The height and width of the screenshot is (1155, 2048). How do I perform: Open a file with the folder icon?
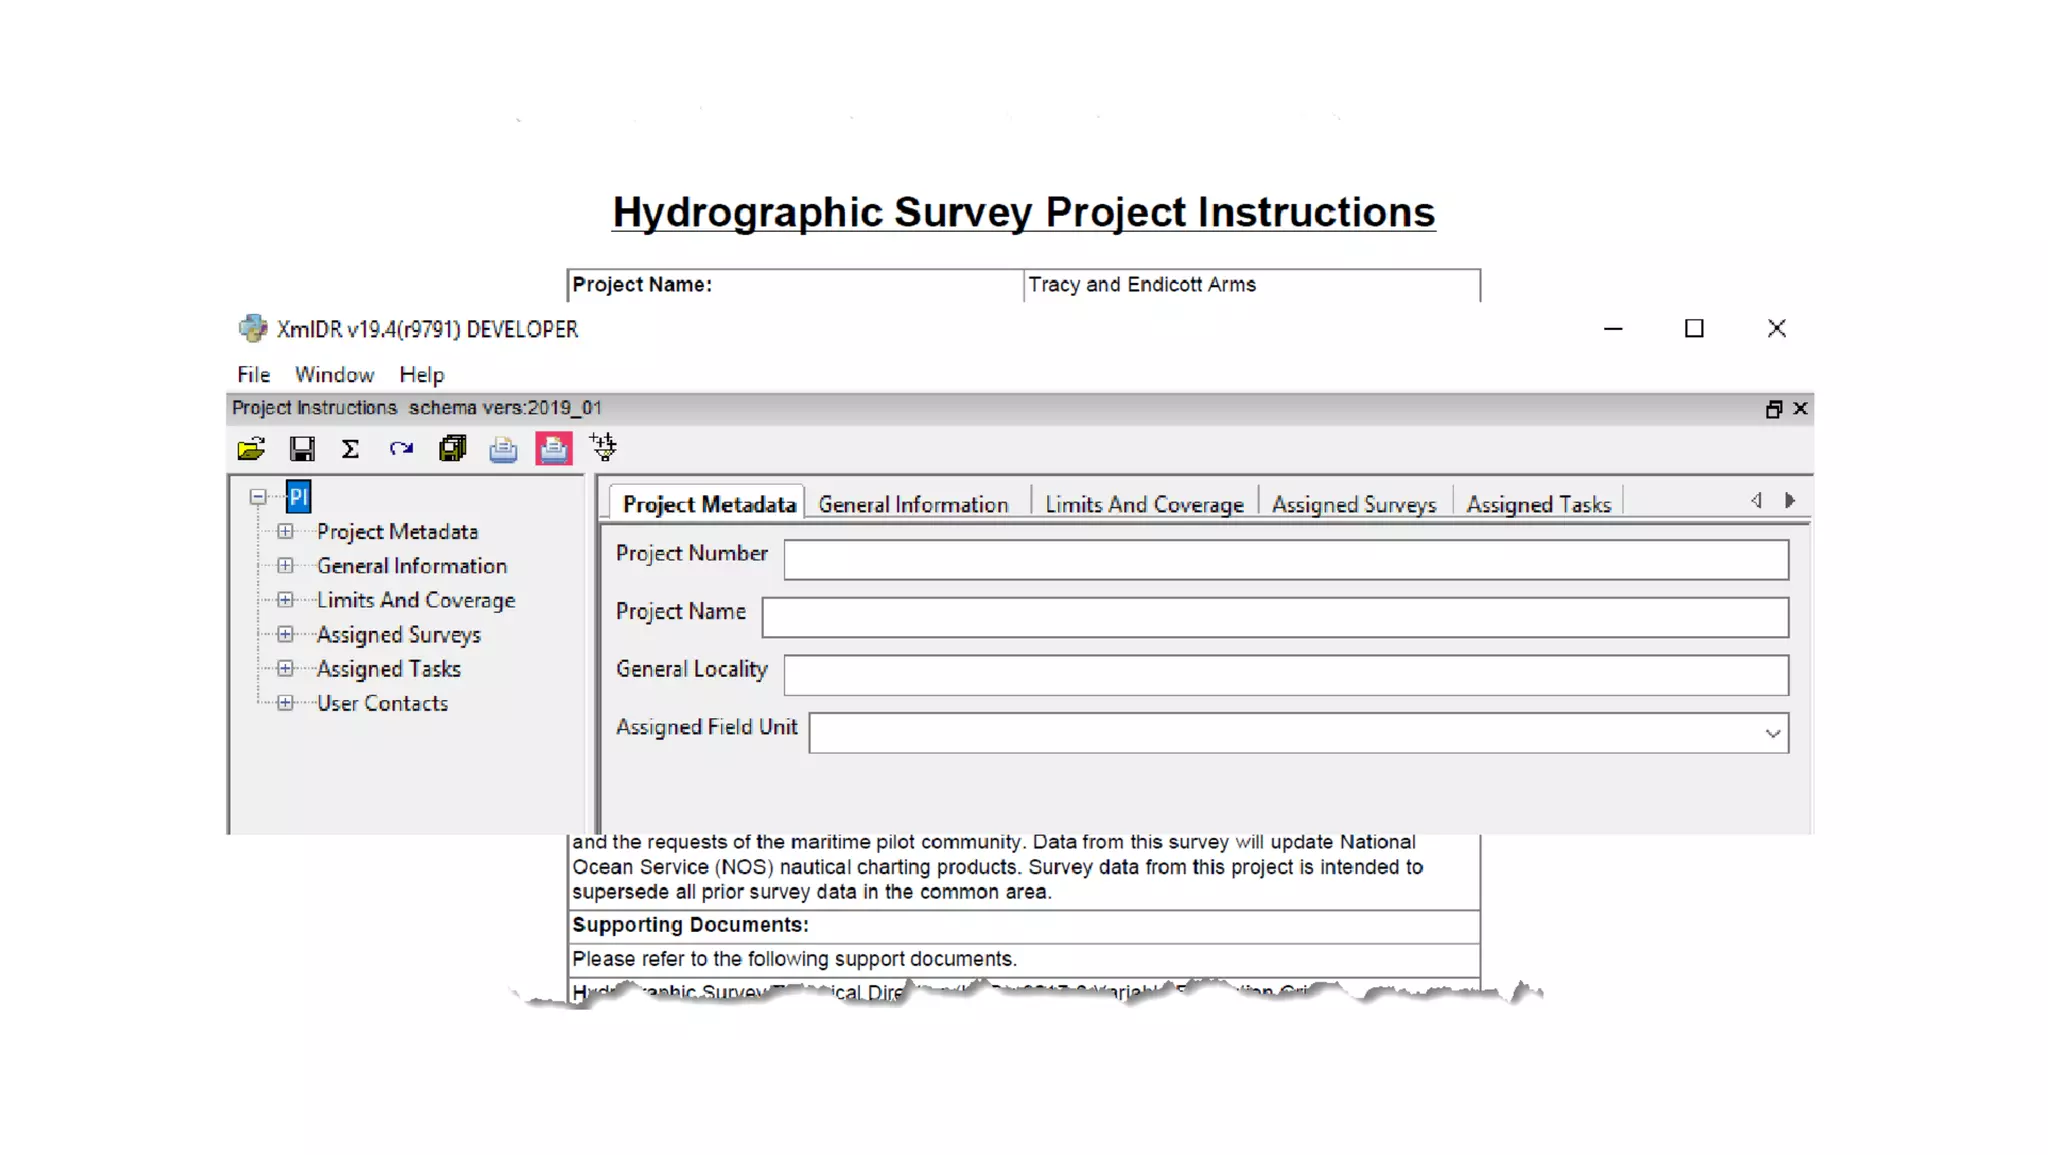(251, 449)
